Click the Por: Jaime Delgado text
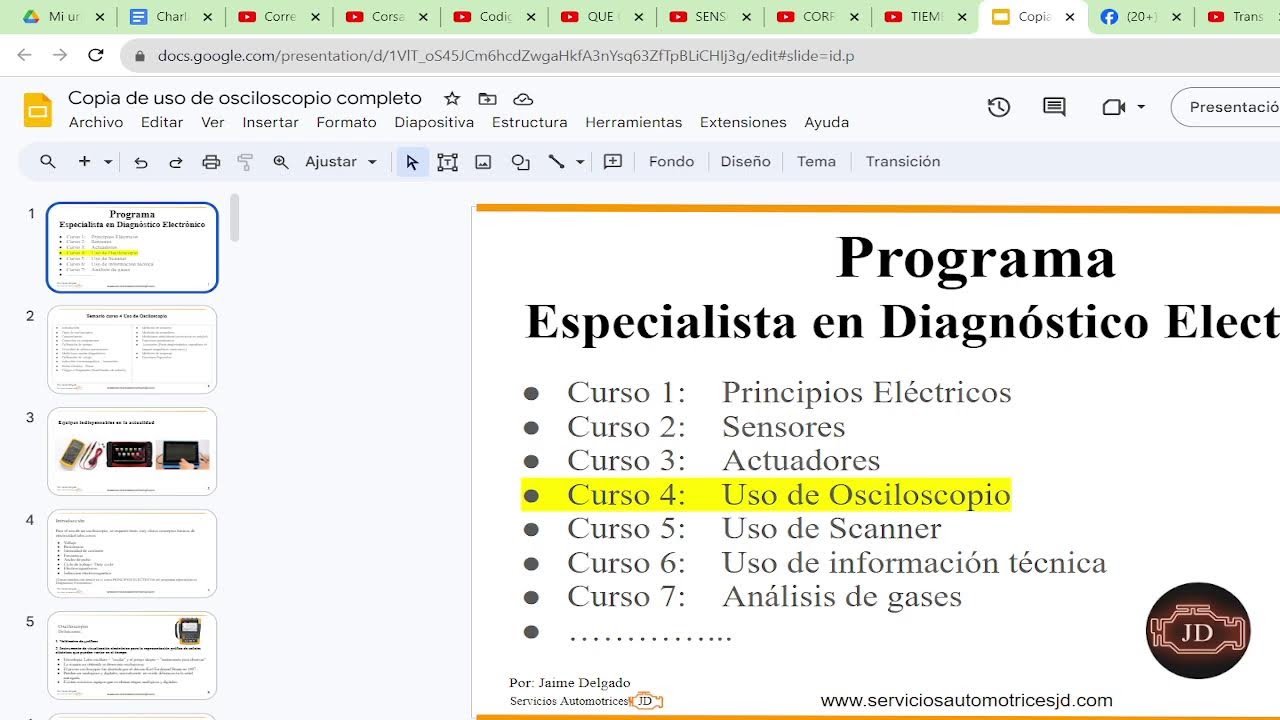The height and width of the screenshot is (720, 1280). (570, 683)
